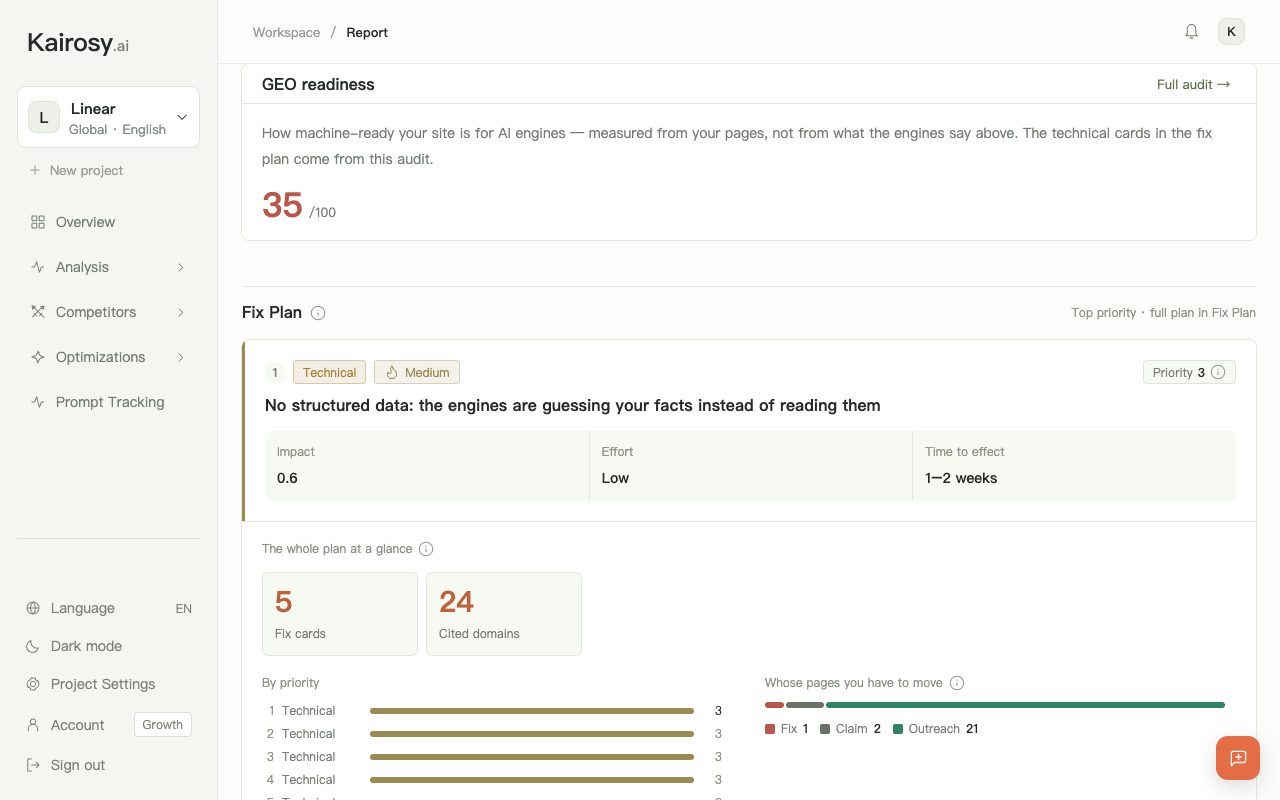This screenshot has height=800, width=1280.
Task: Open the K user avatar
Action: (x=1231, y=32)
